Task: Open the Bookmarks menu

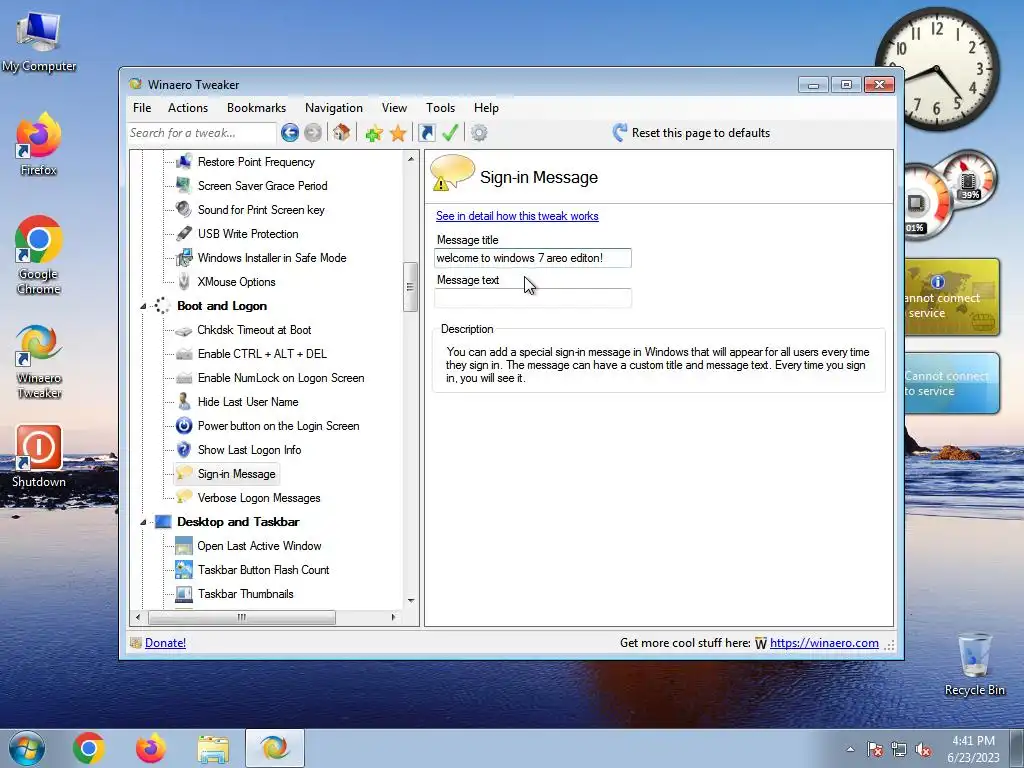Action: [x=256, y=108]
